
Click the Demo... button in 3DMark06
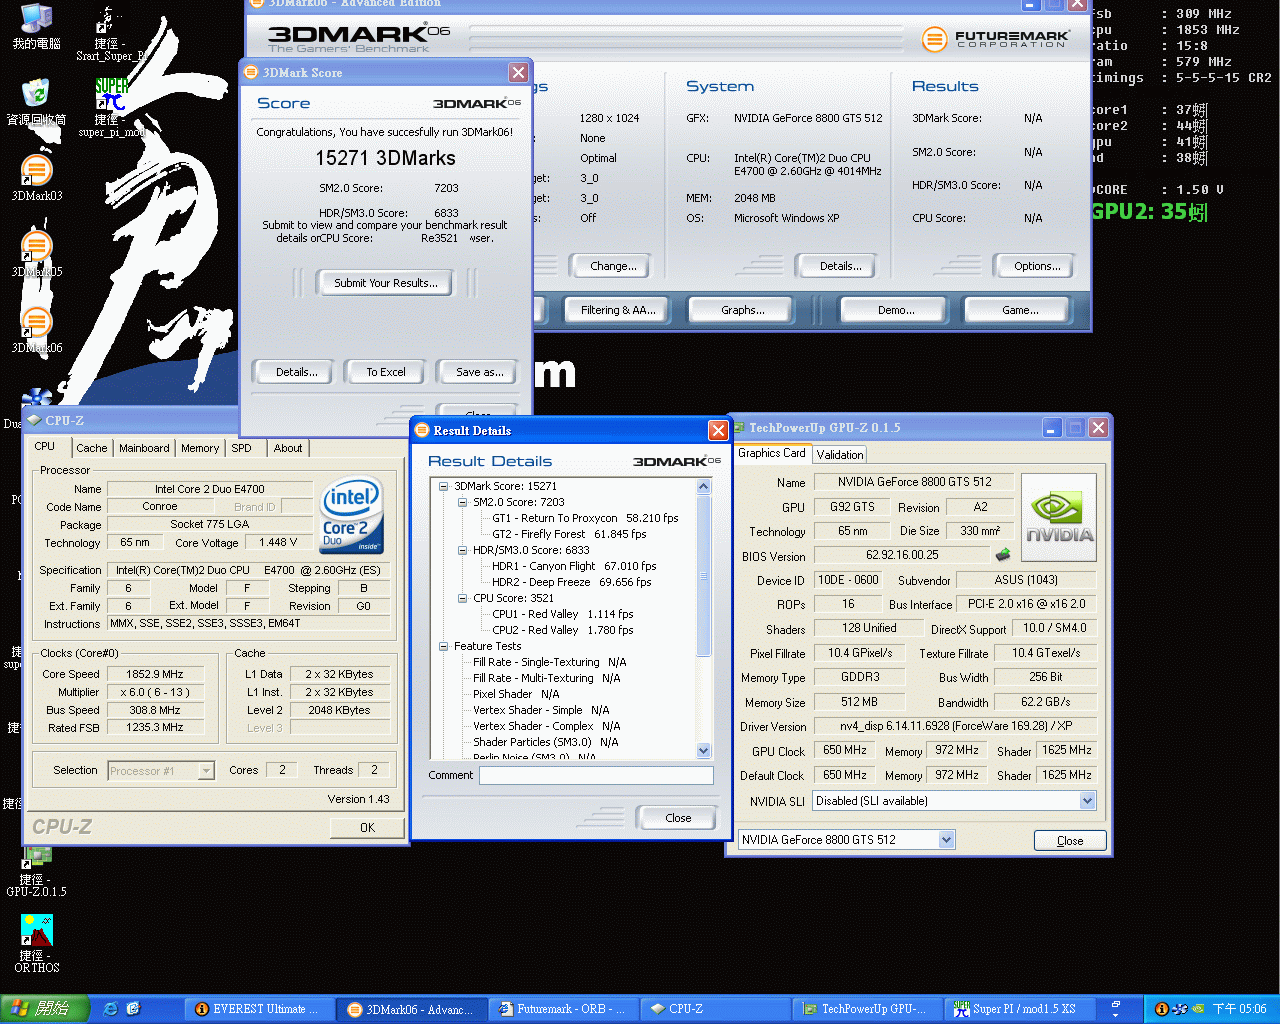896,310
